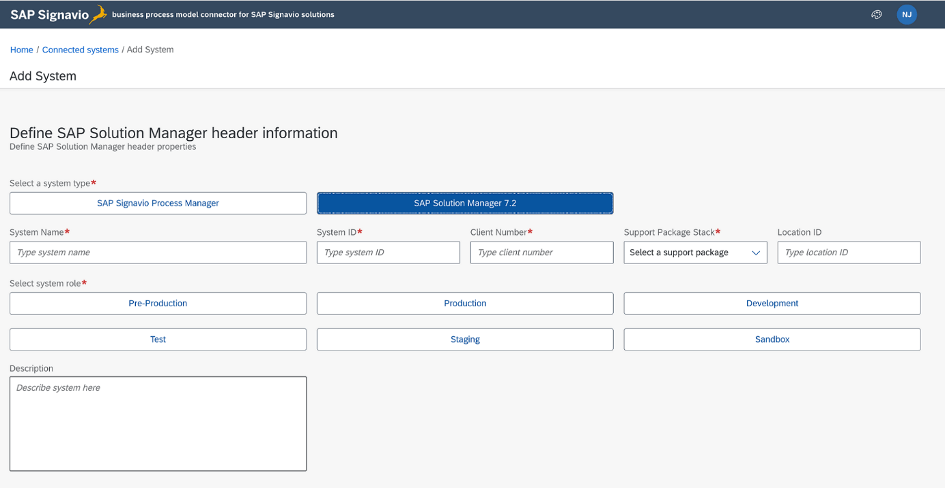945x489 pixels.
Task: Choose Development system role
Action: point(772,303)
